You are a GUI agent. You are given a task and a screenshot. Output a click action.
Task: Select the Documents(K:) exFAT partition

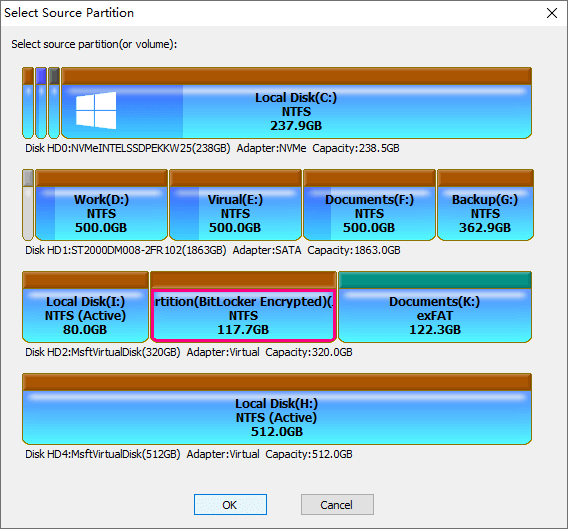435,307
